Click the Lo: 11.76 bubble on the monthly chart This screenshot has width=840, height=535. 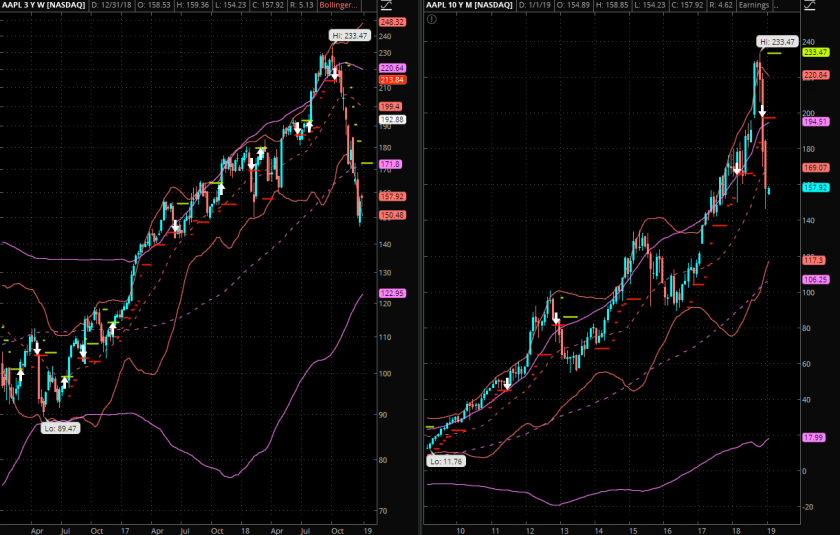[x=445, y=461]
